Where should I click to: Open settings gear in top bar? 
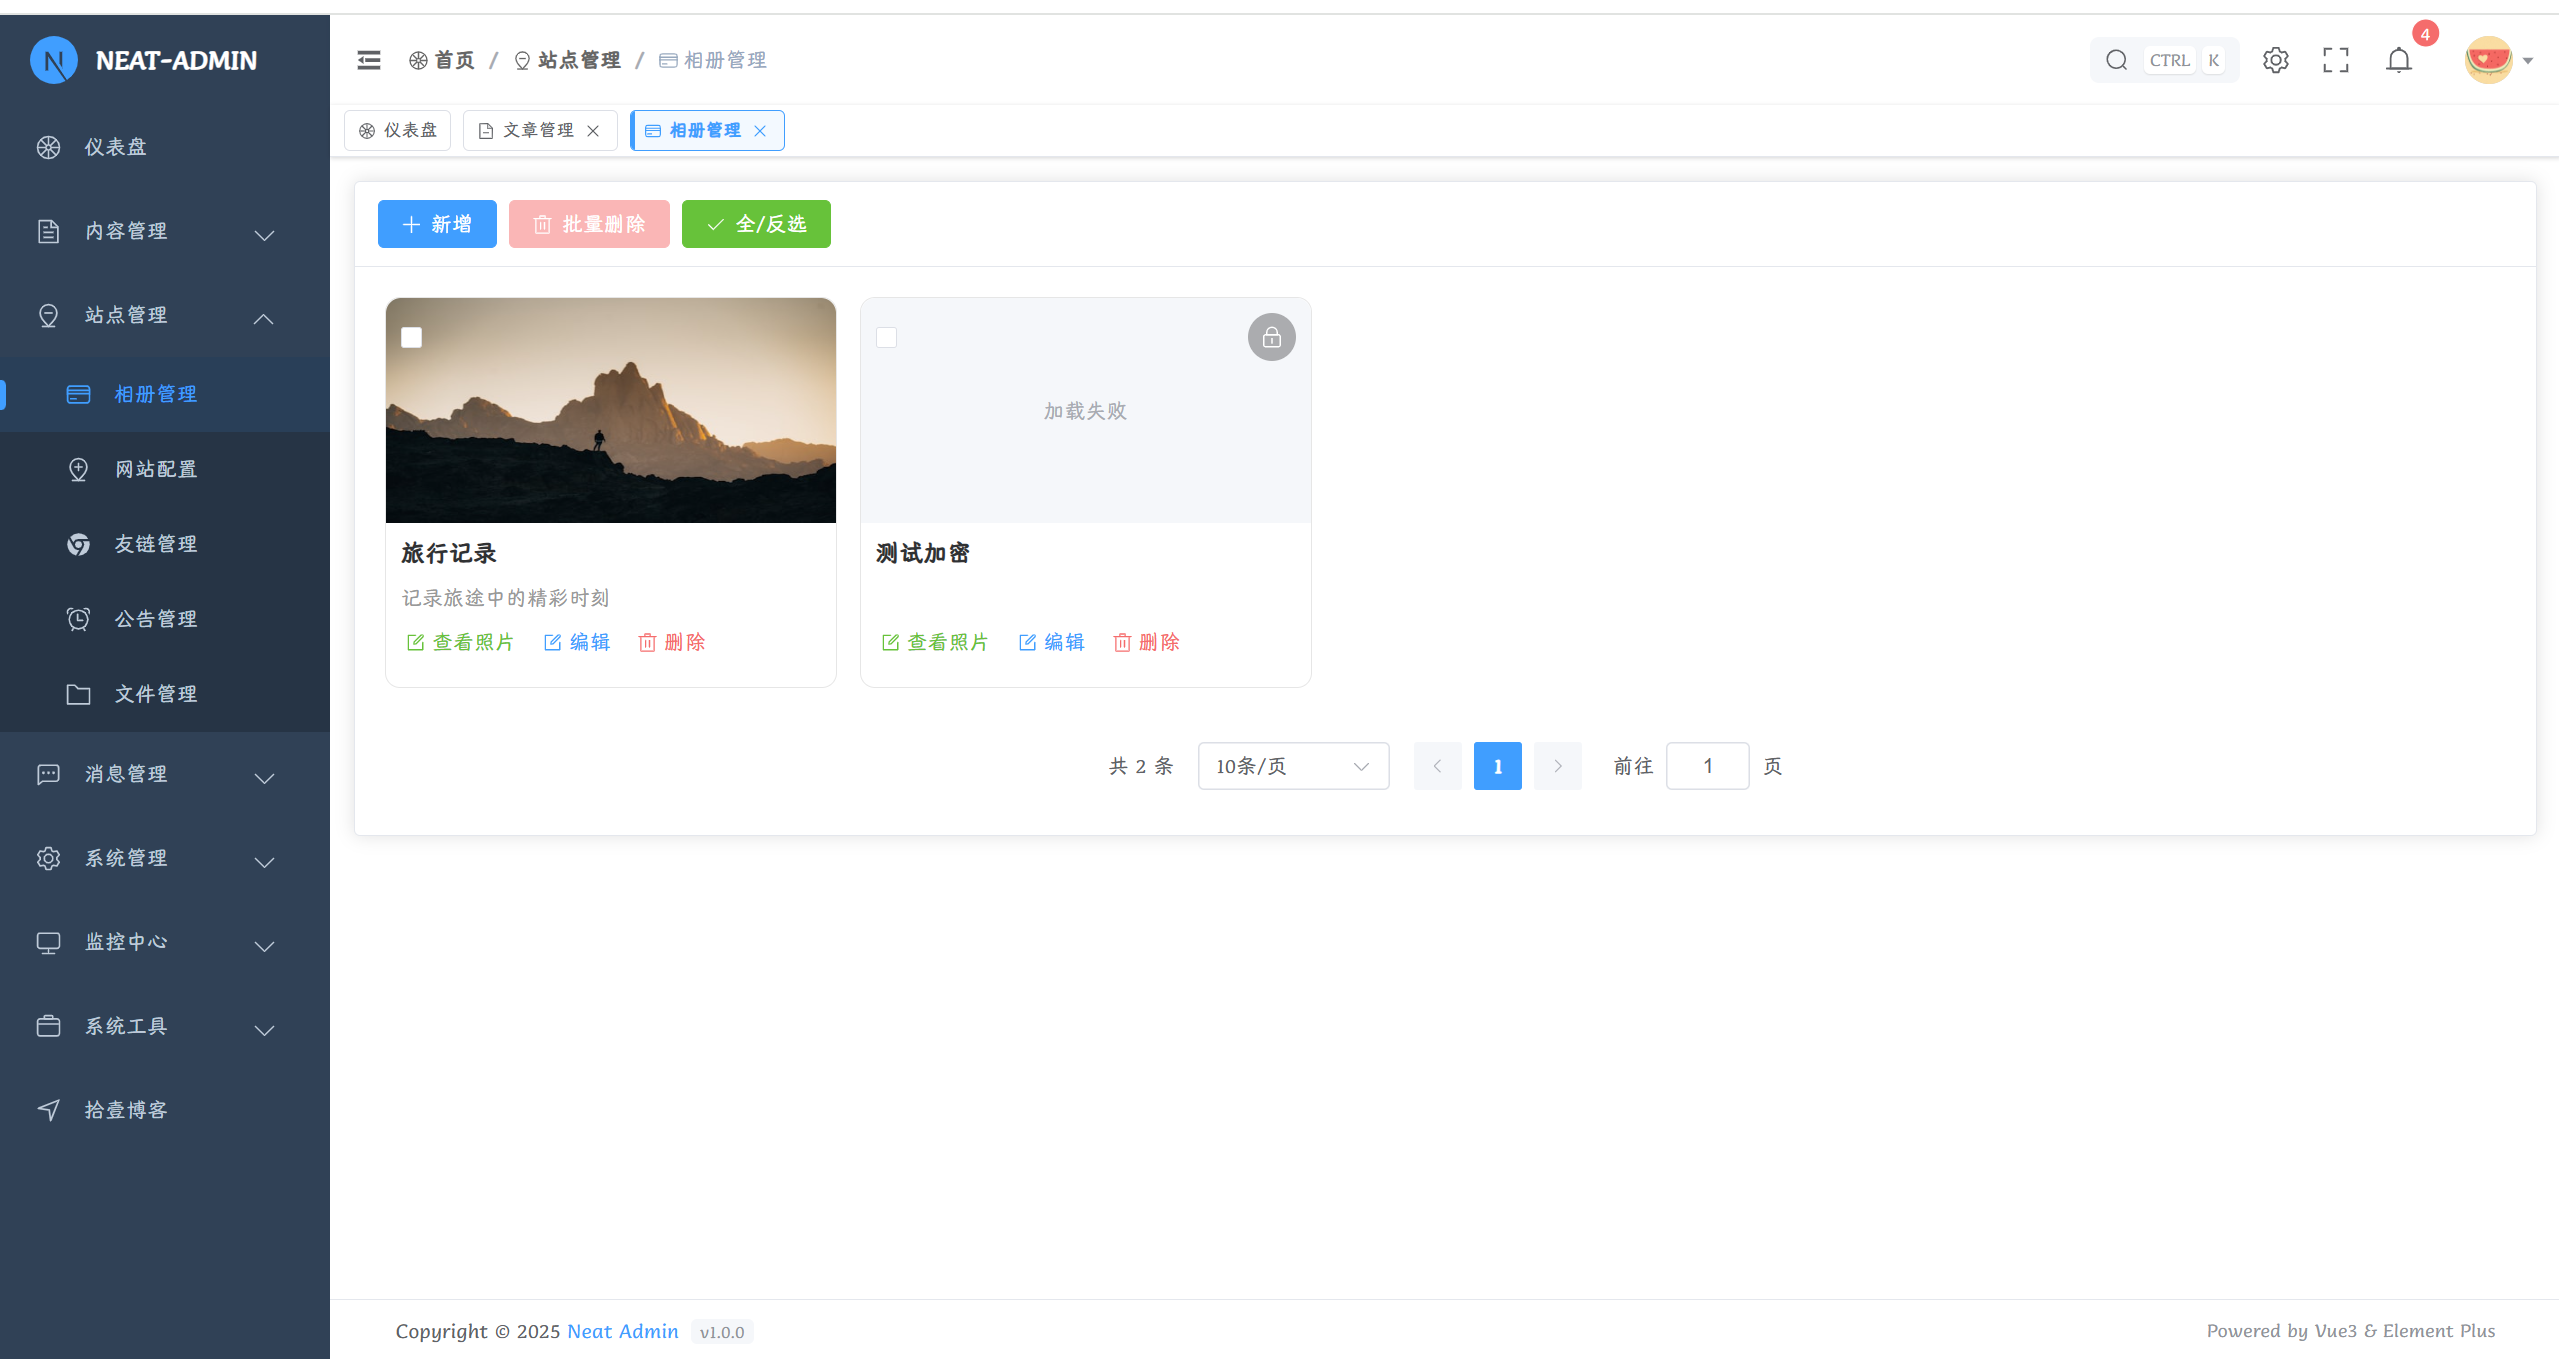pyautogui.click(x=2275, y=60)
